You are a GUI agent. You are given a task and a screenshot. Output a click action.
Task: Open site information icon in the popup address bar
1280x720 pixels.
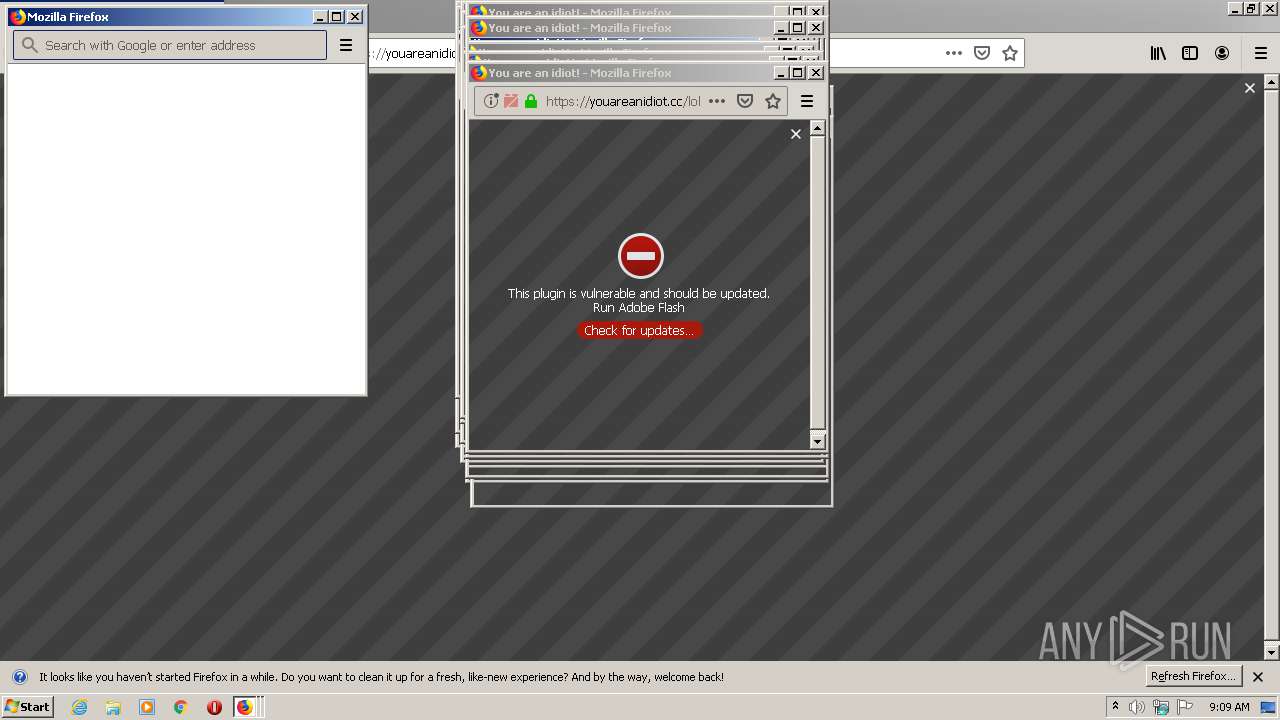coord(490,101)
